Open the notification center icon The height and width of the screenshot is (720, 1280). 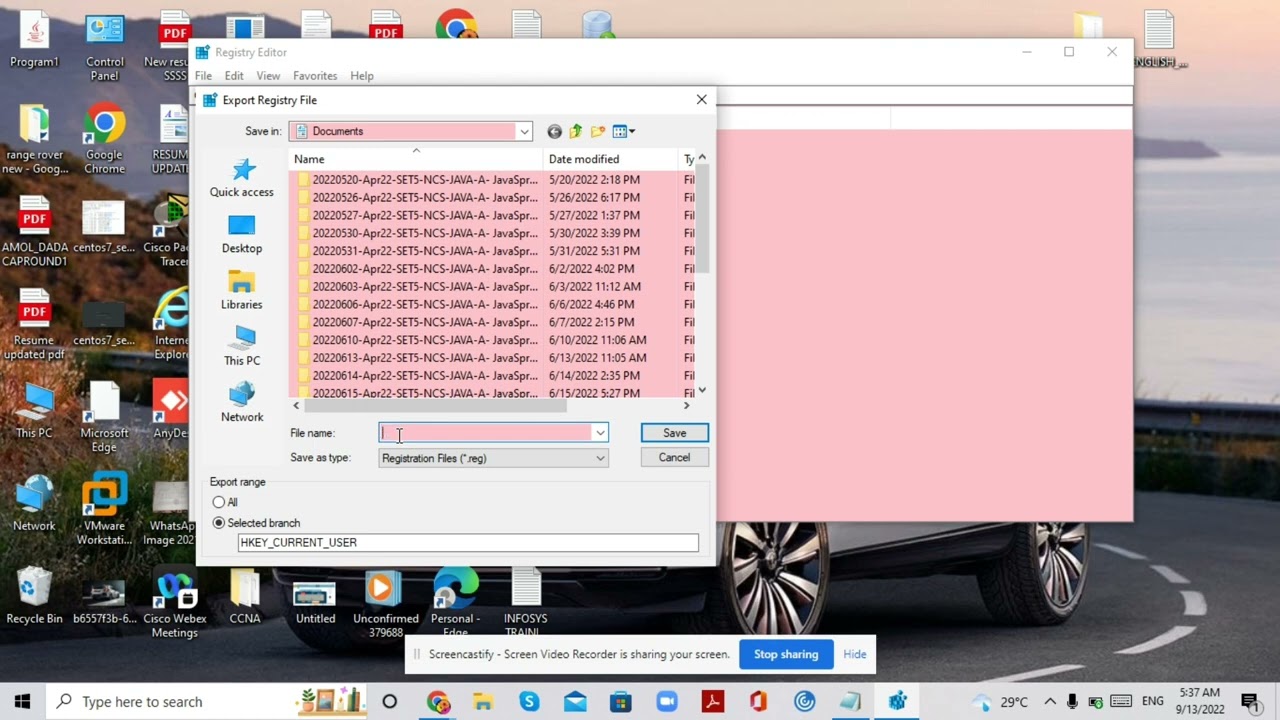(x=1249, y=701)
